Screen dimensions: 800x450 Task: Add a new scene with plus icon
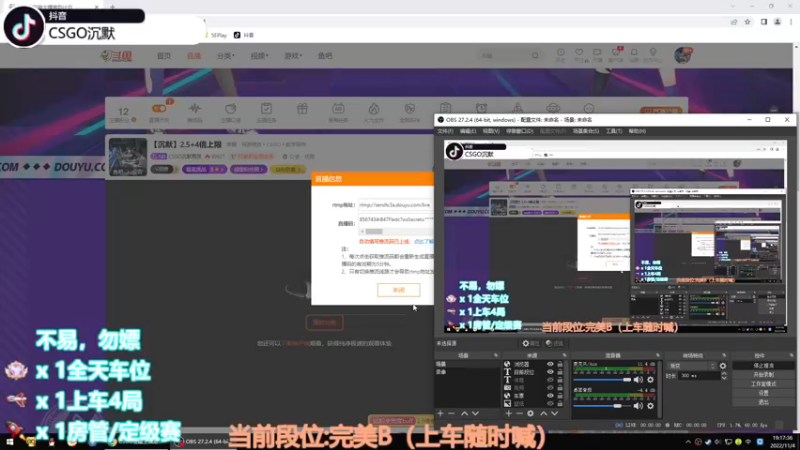tap(440, 413)
